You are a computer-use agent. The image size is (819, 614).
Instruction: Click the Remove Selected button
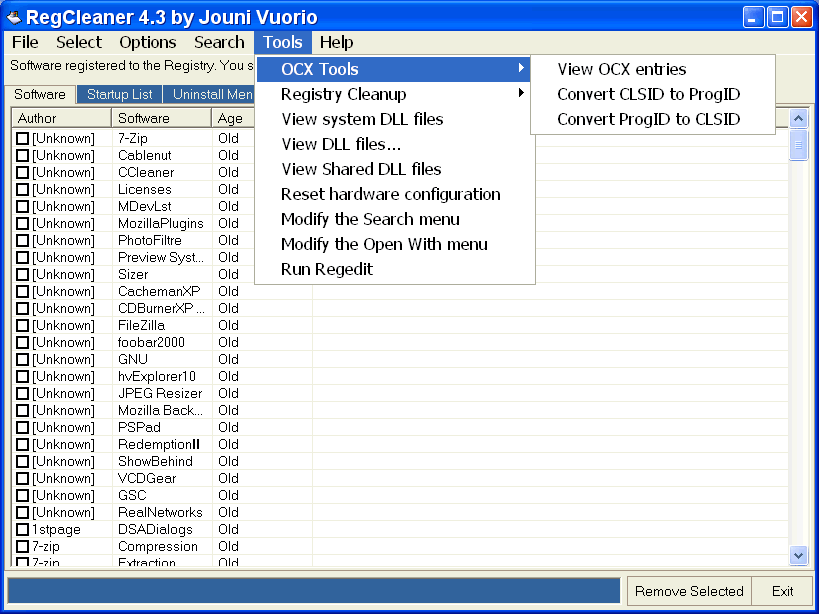689,591
